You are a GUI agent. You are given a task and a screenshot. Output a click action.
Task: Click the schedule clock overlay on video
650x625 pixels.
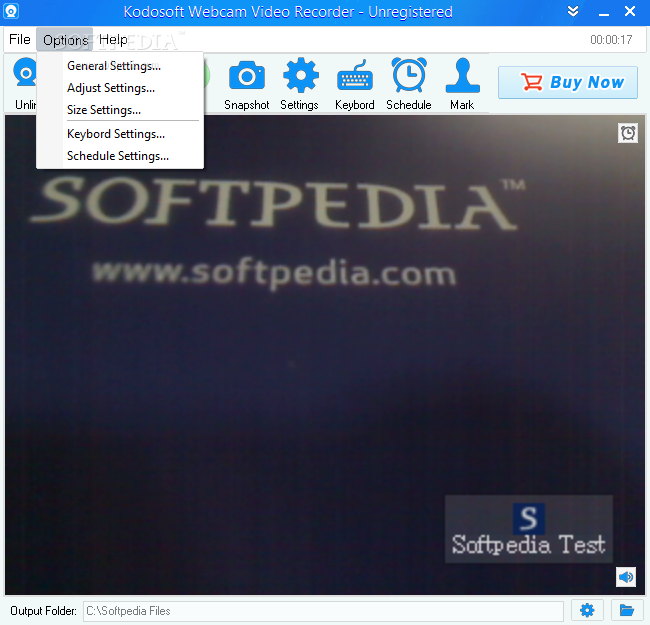tap(628, 133)
